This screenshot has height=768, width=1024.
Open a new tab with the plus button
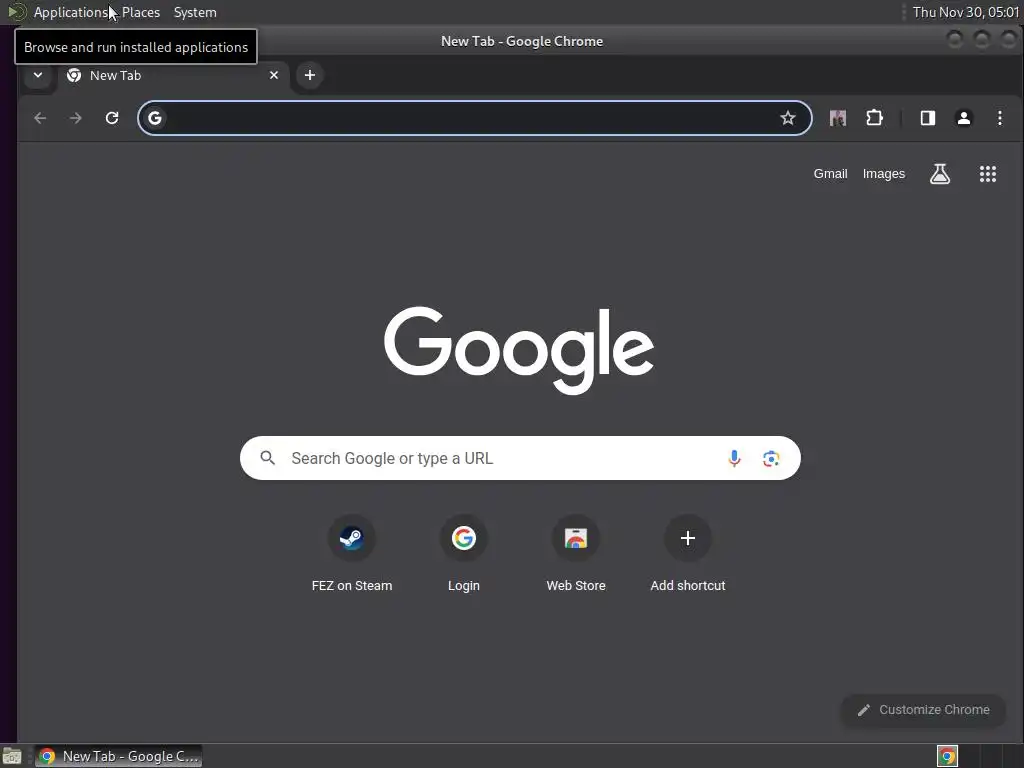tap(310, 75)
